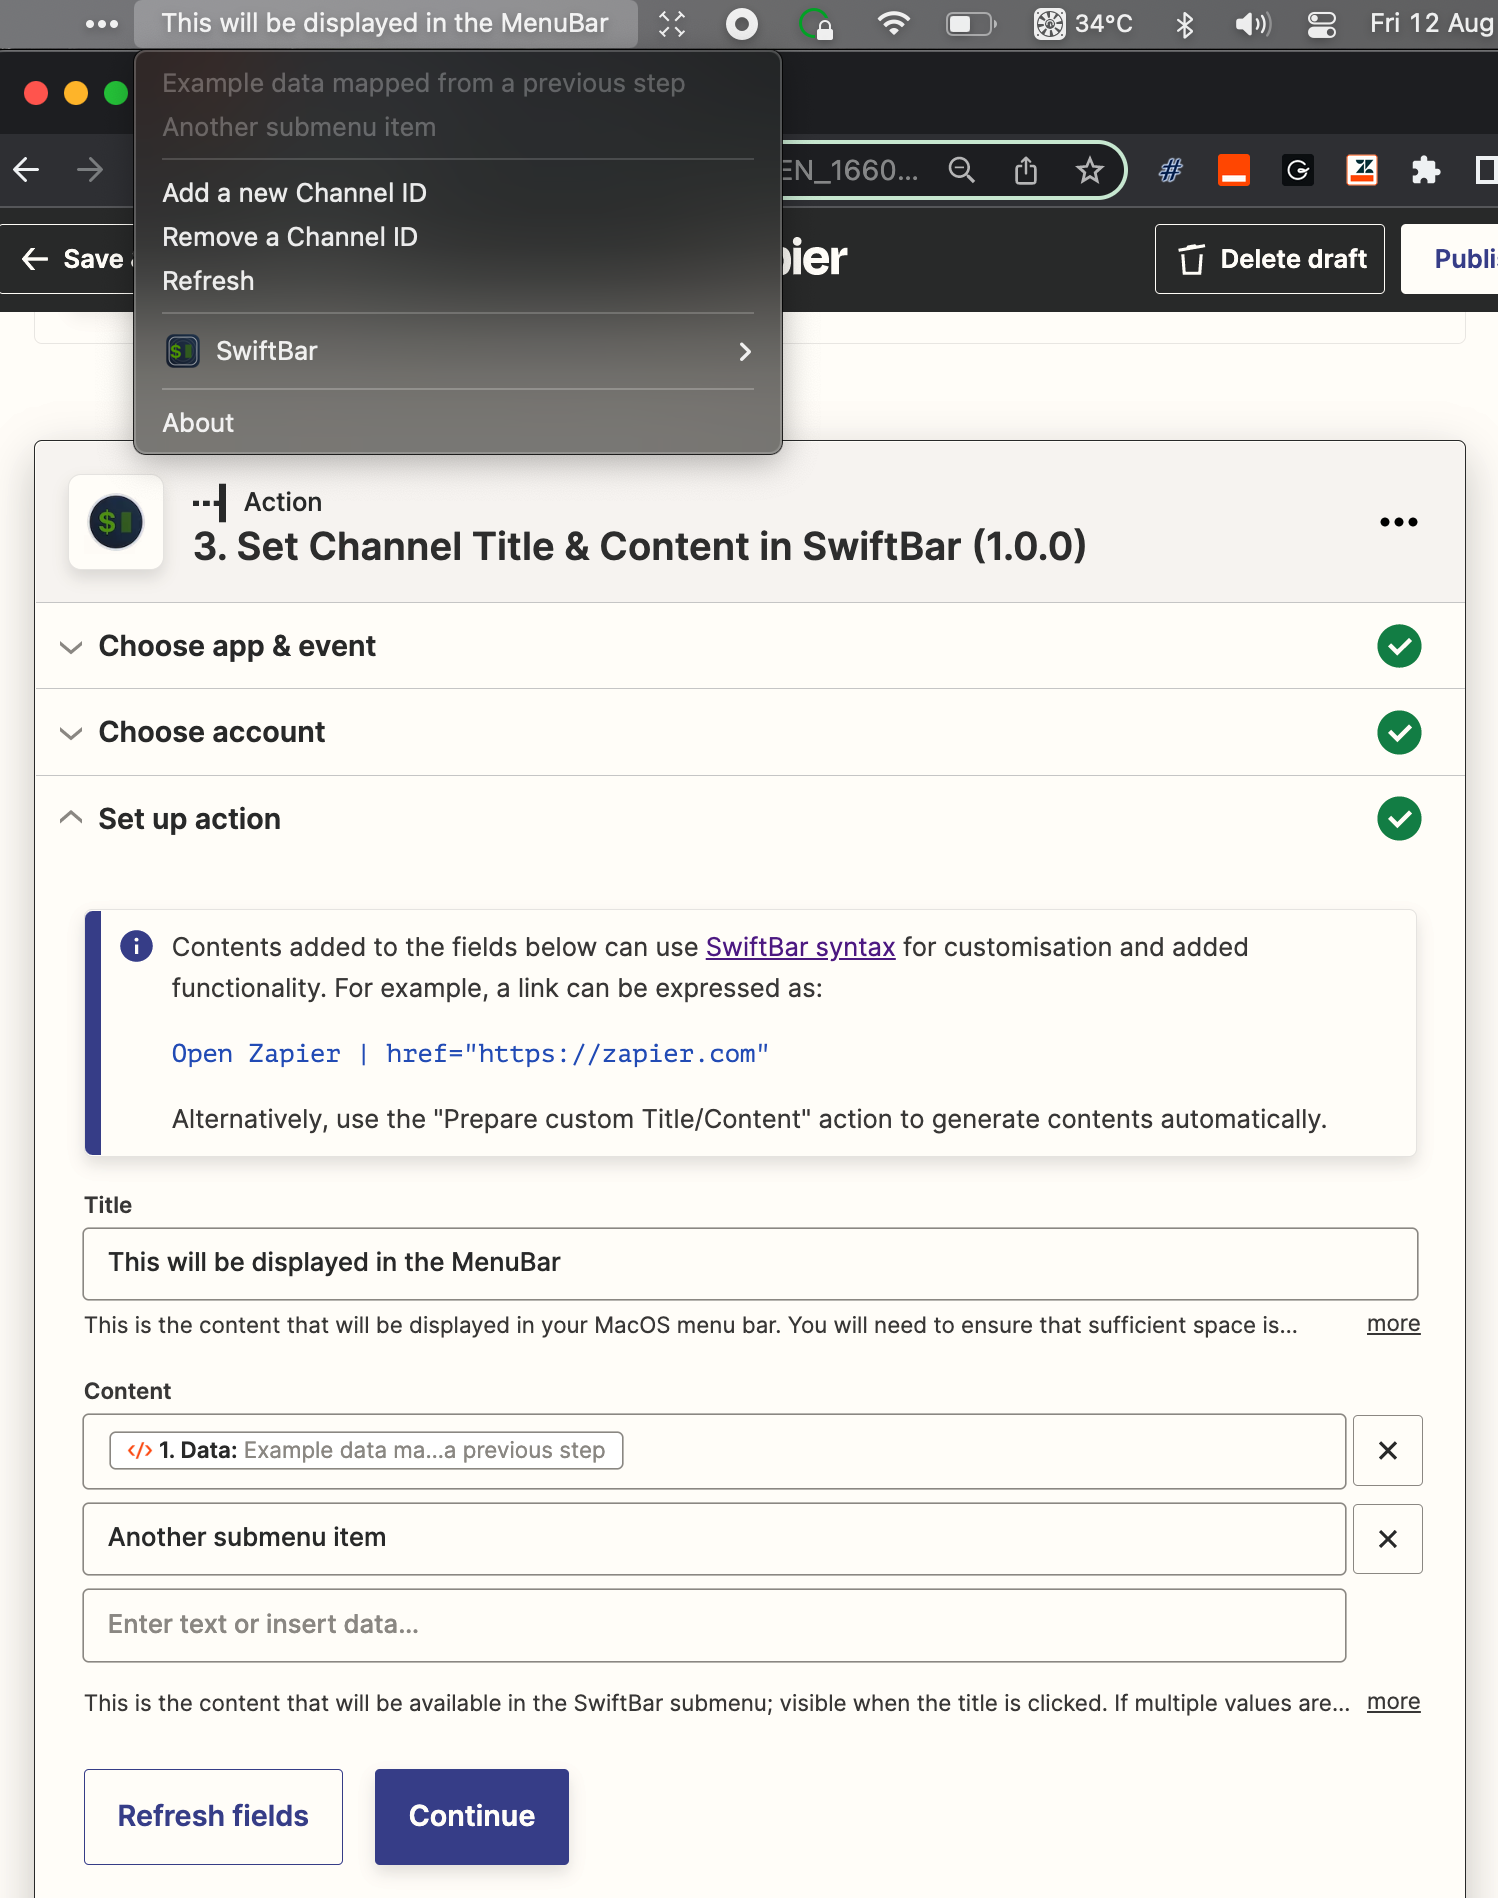Open the Wi-Fi menu bar icon
This screenshot has height=1898, width=1498.
pyautogui.click(x=893, y=24)
